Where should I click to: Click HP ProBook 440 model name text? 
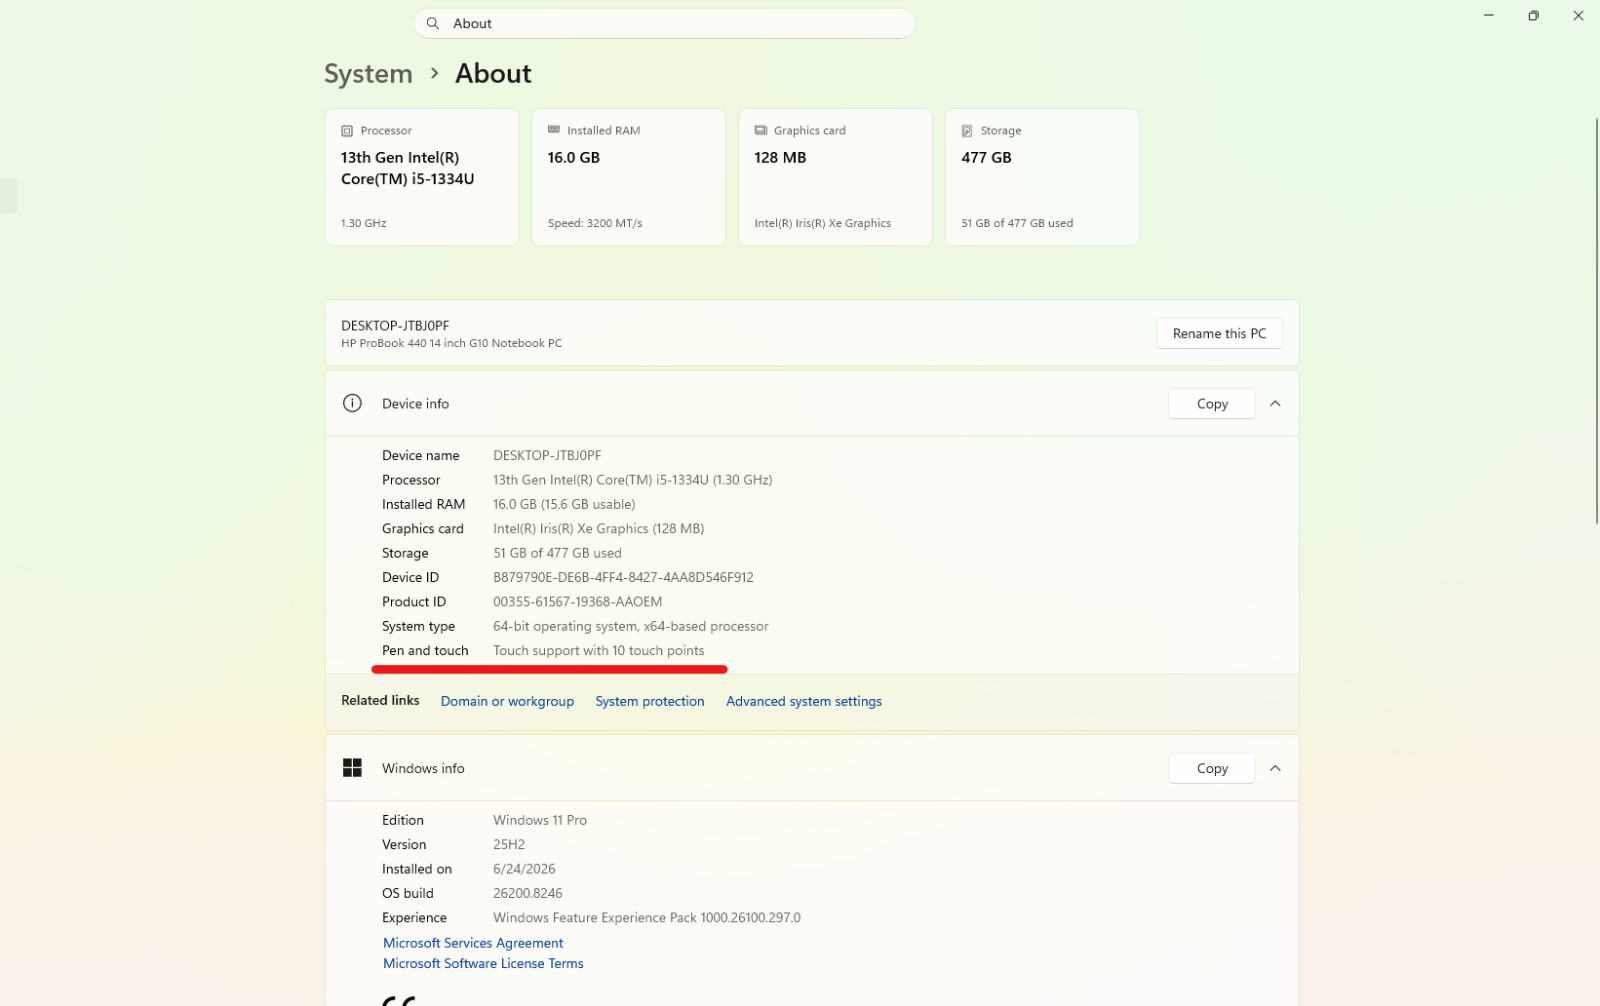point(451,343)
